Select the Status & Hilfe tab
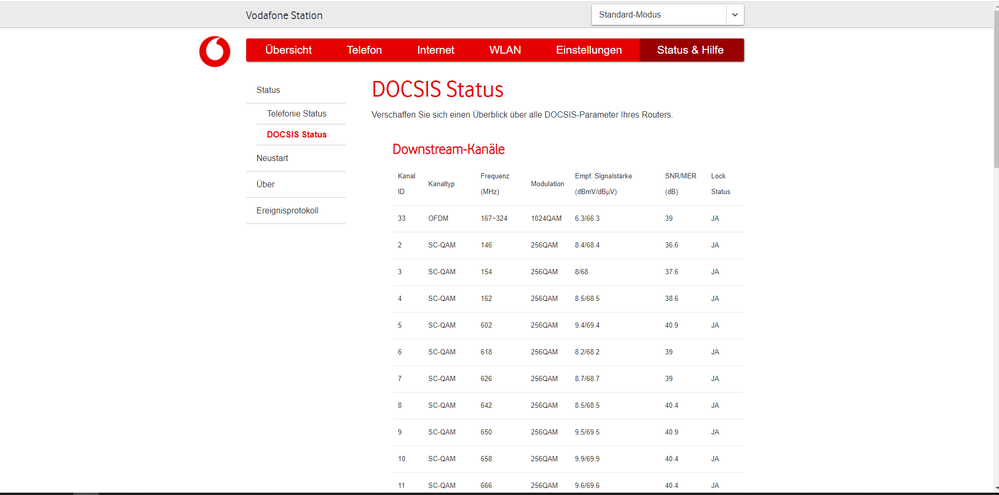Screen dimensions: 999x495 coord(691,50)
